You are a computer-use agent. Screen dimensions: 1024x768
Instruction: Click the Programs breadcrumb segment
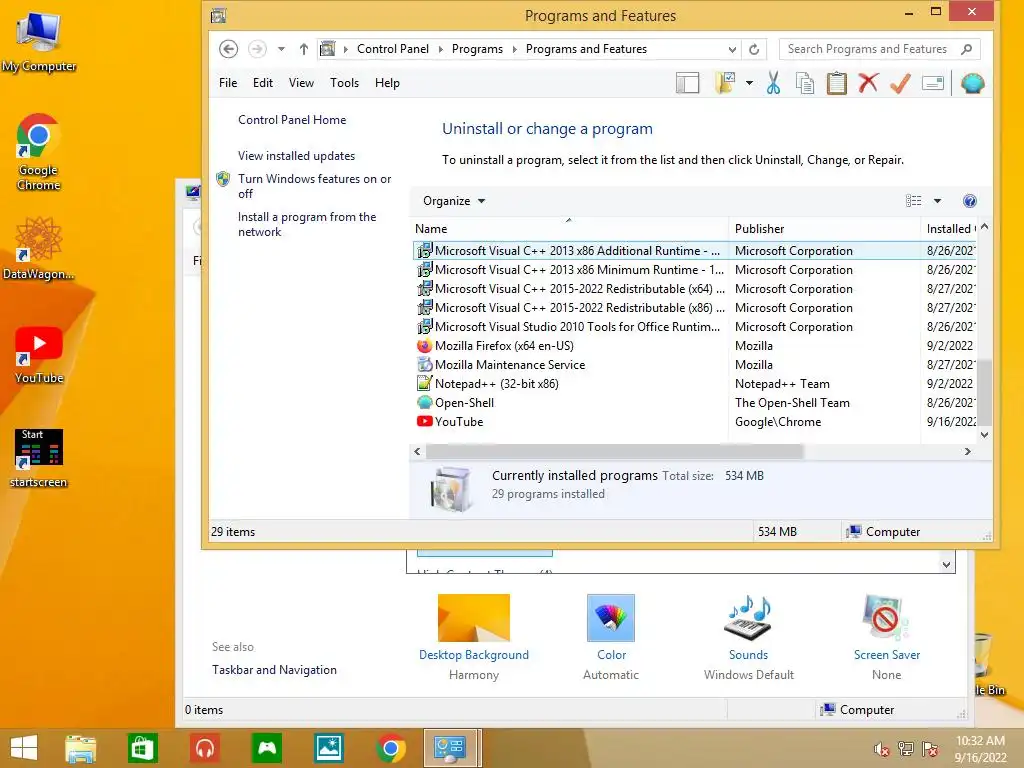477,49
